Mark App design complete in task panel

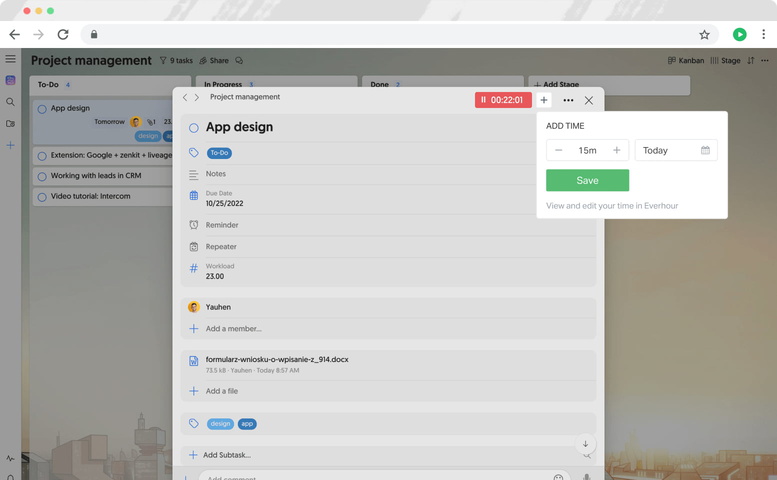[x=194, y=128]
